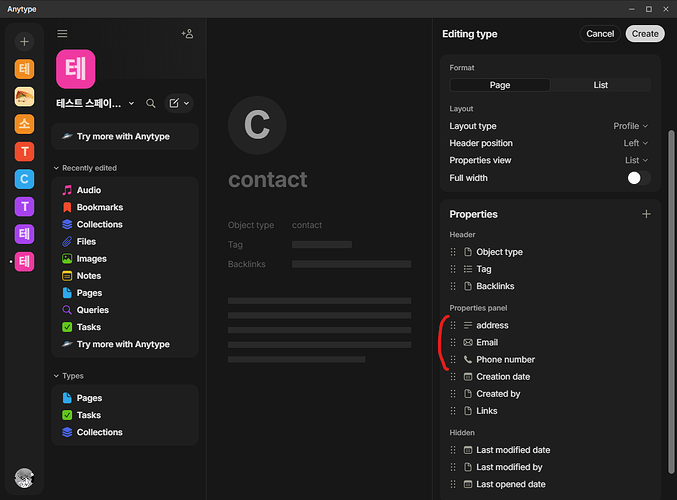
Task: Click the drag handle beside address property
Action: (x=453, y=325)
